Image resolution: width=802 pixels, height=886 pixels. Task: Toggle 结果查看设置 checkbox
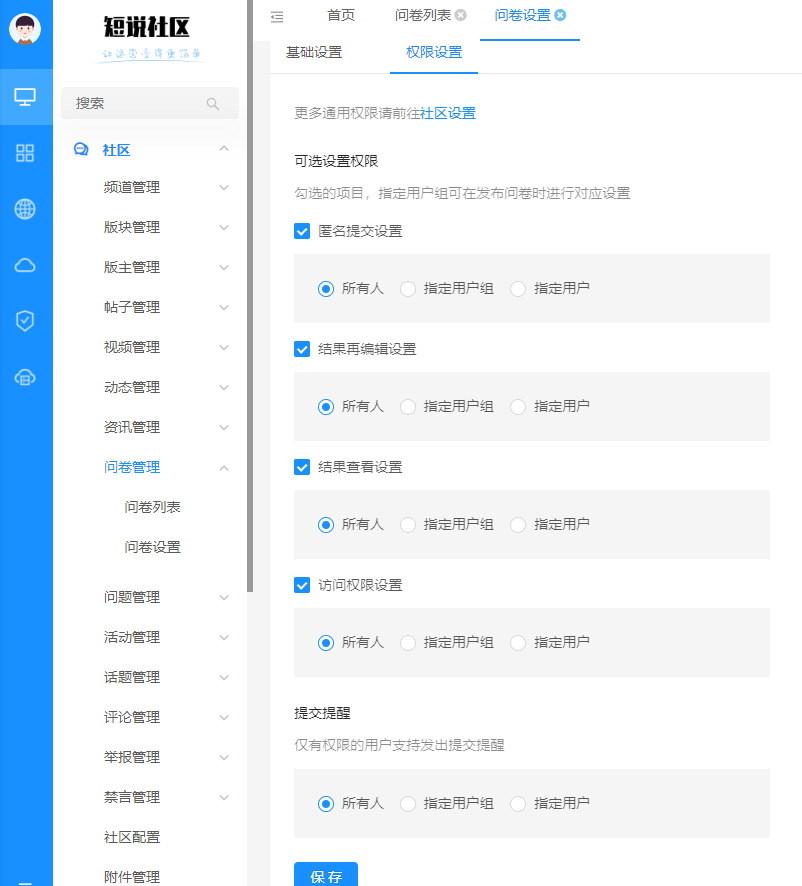pos(302,467)
